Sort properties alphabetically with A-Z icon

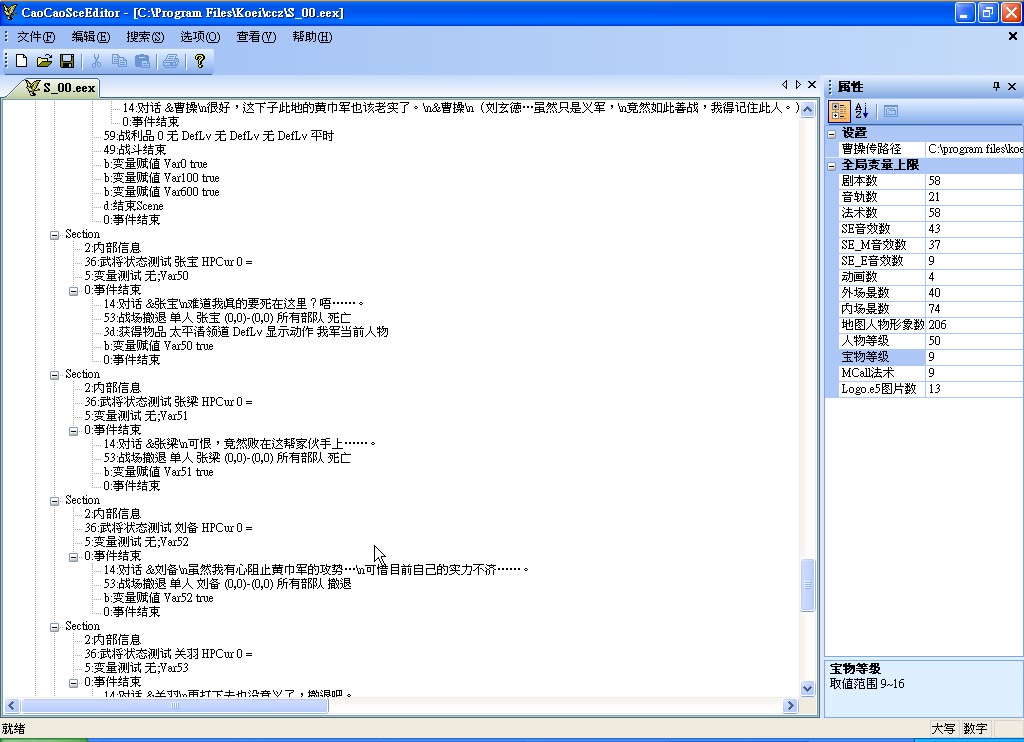click(x=862, y=111)
